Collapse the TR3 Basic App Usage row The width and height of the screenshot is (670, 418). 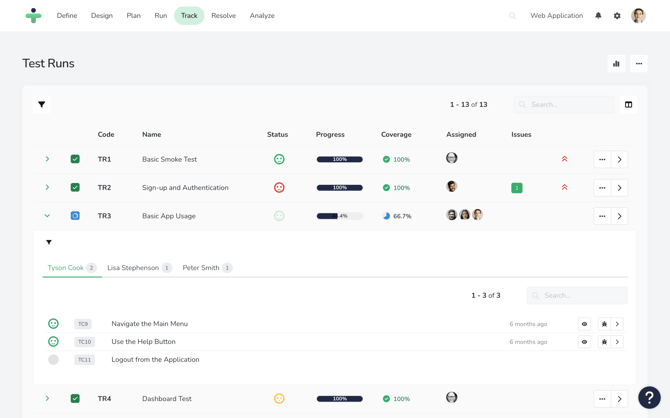coord(47,216)
